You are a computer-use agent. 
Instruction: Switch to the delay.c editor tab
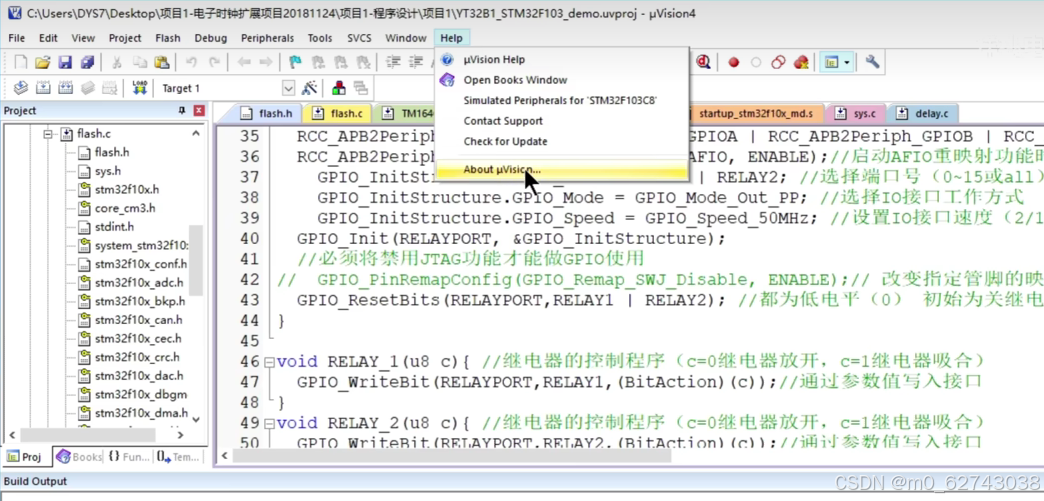coord(923,113)
